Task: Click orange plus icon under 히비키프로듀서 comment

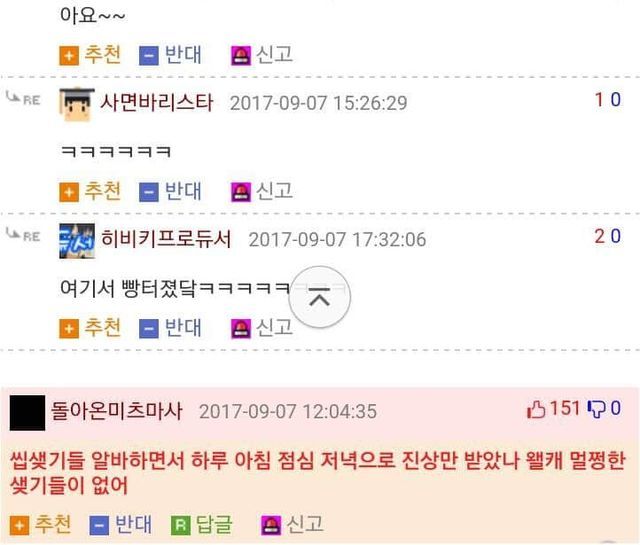Action: pyautogui.click(x=69, y=328)
